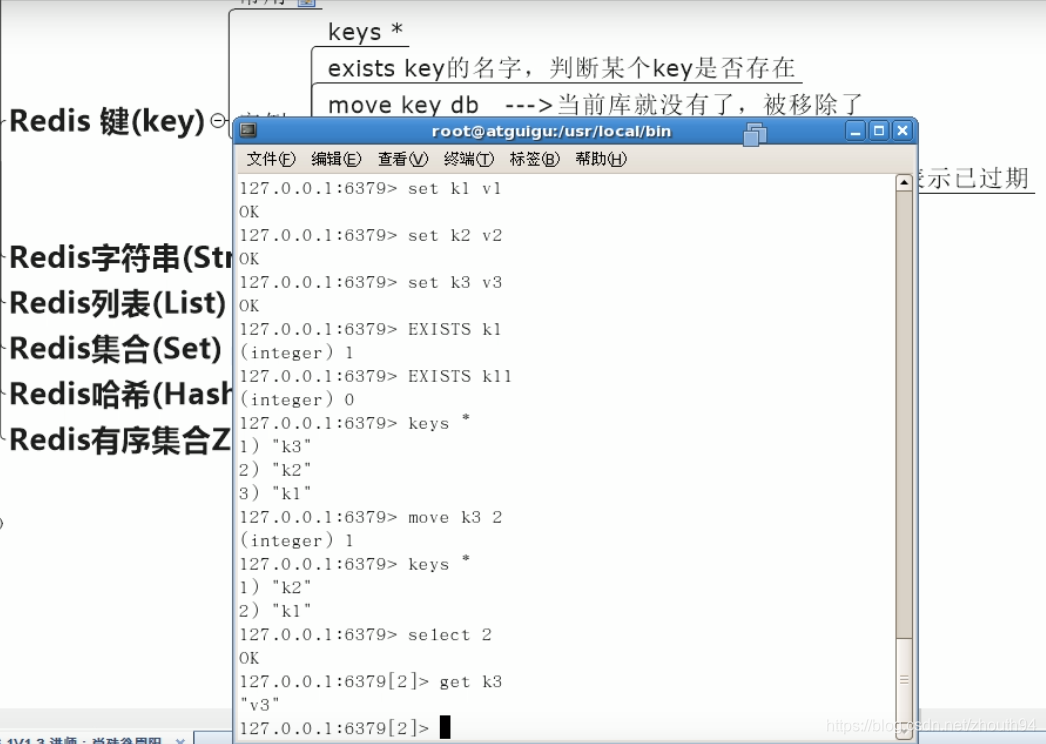Open the 编辑(E) menu in terminal
Image resolution: width=1046 pixels, height=744 pixels.
pos(336,159)
